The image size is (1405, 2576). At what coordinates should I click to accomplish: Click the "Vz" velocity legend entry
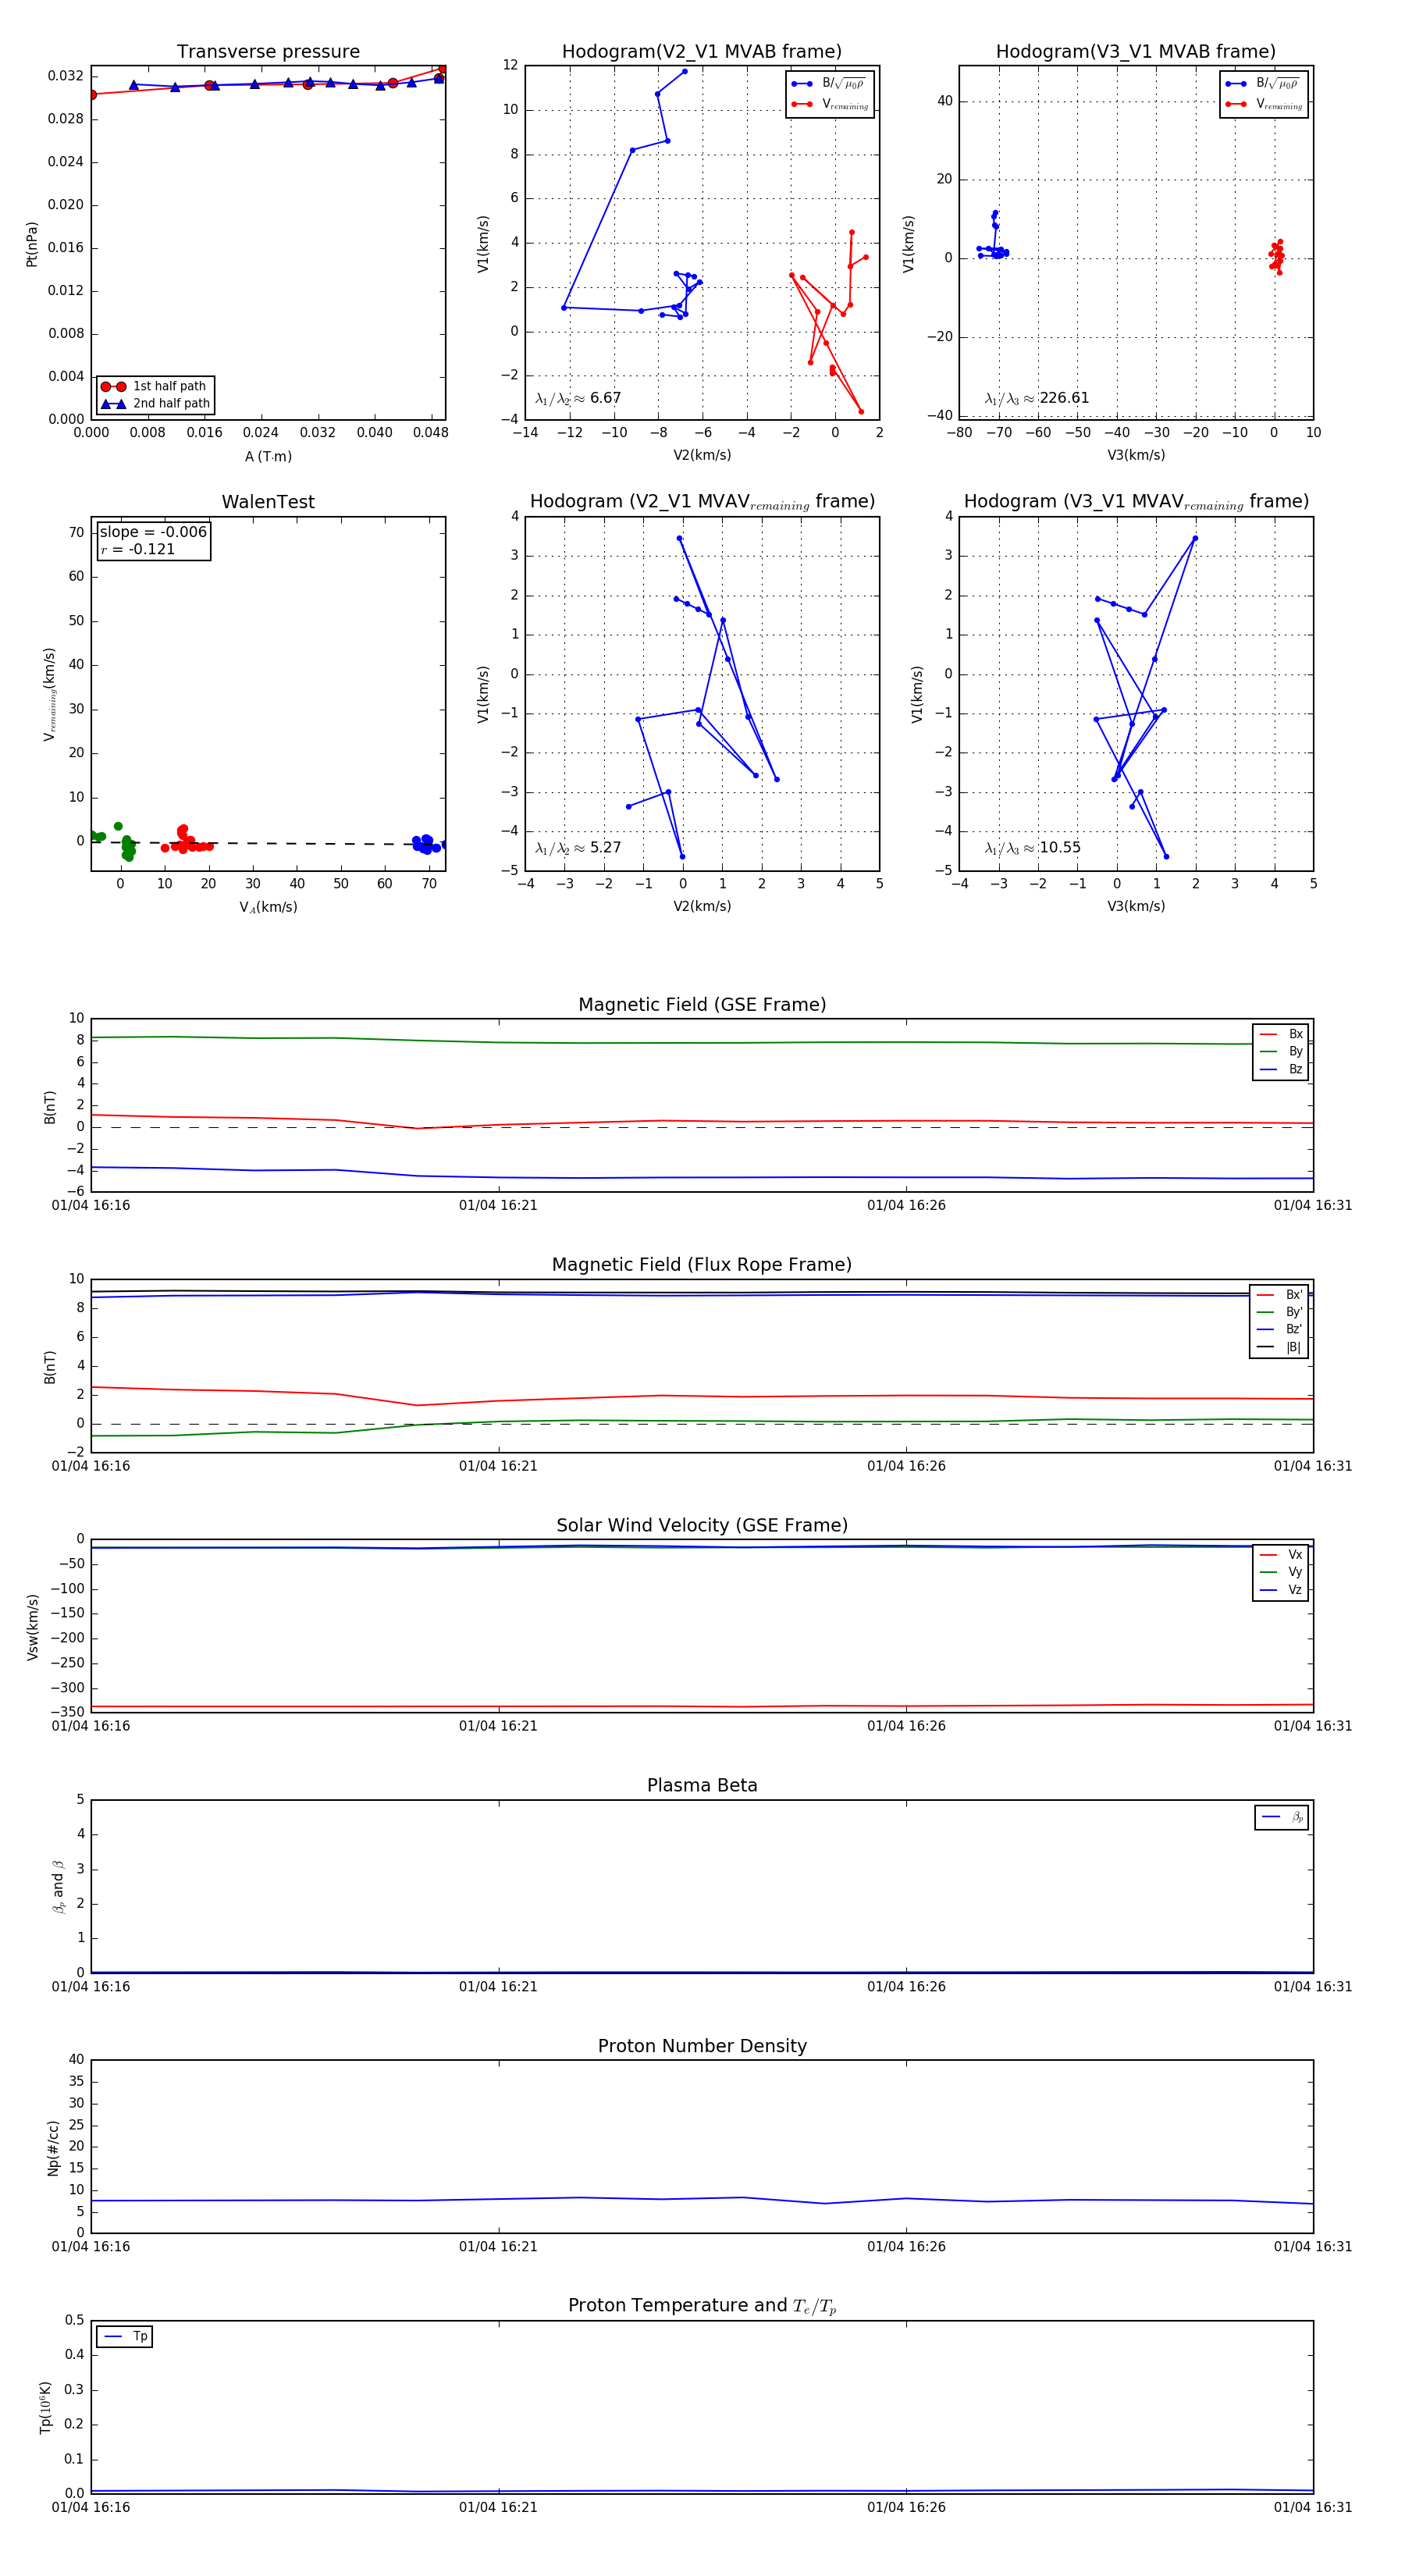pos(1281,1590)
